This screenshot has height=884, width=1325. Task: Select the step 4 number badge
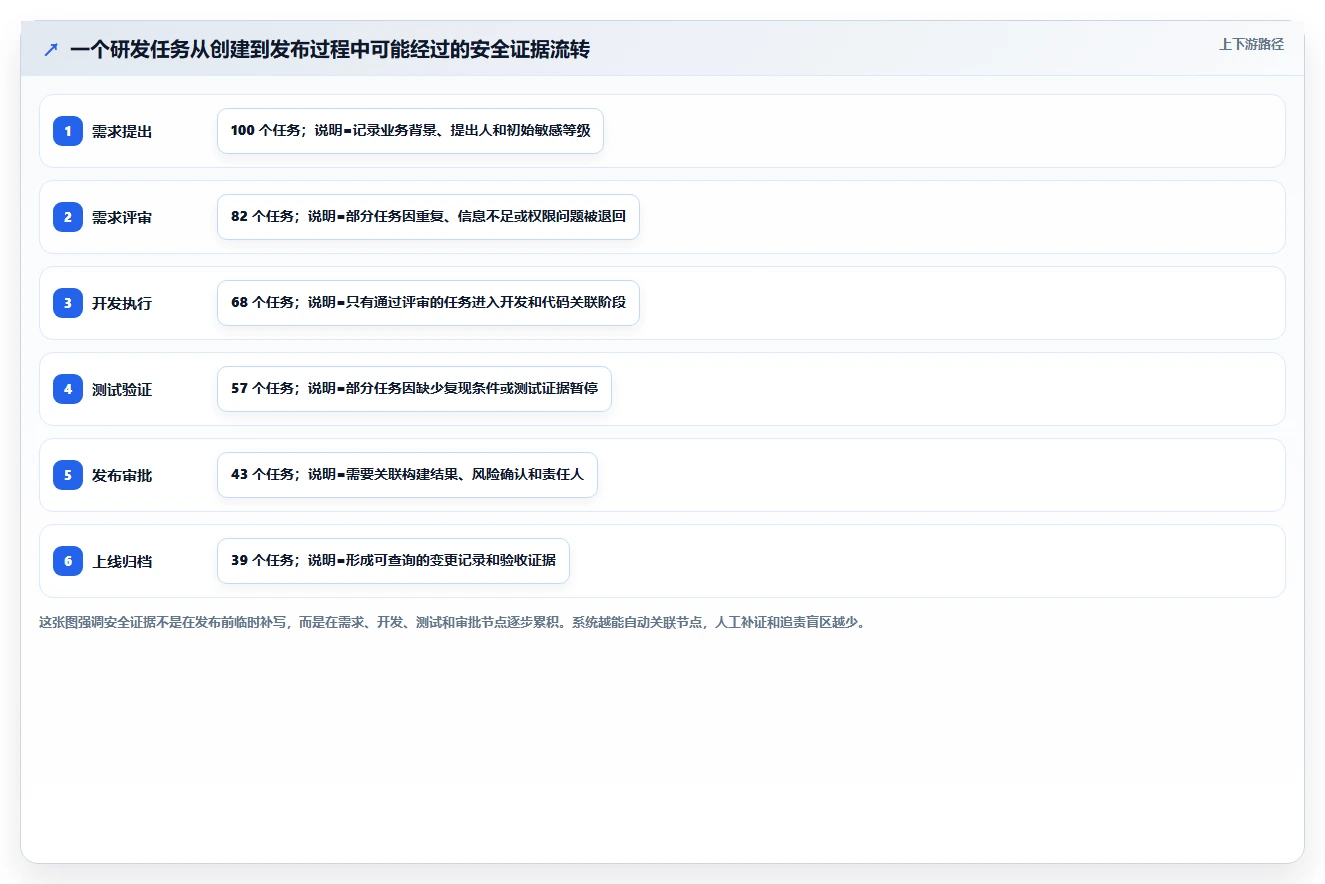click(68, 389)
